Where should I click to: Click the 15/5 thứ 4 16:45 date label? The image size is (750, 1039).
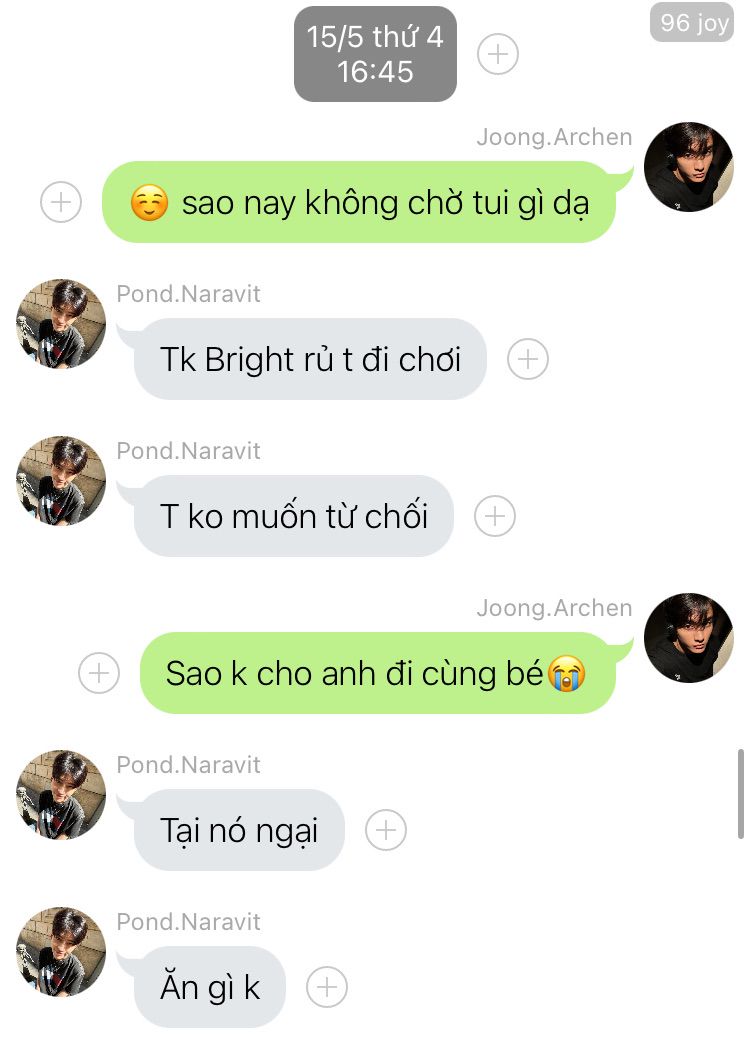[x=375, y=54]
